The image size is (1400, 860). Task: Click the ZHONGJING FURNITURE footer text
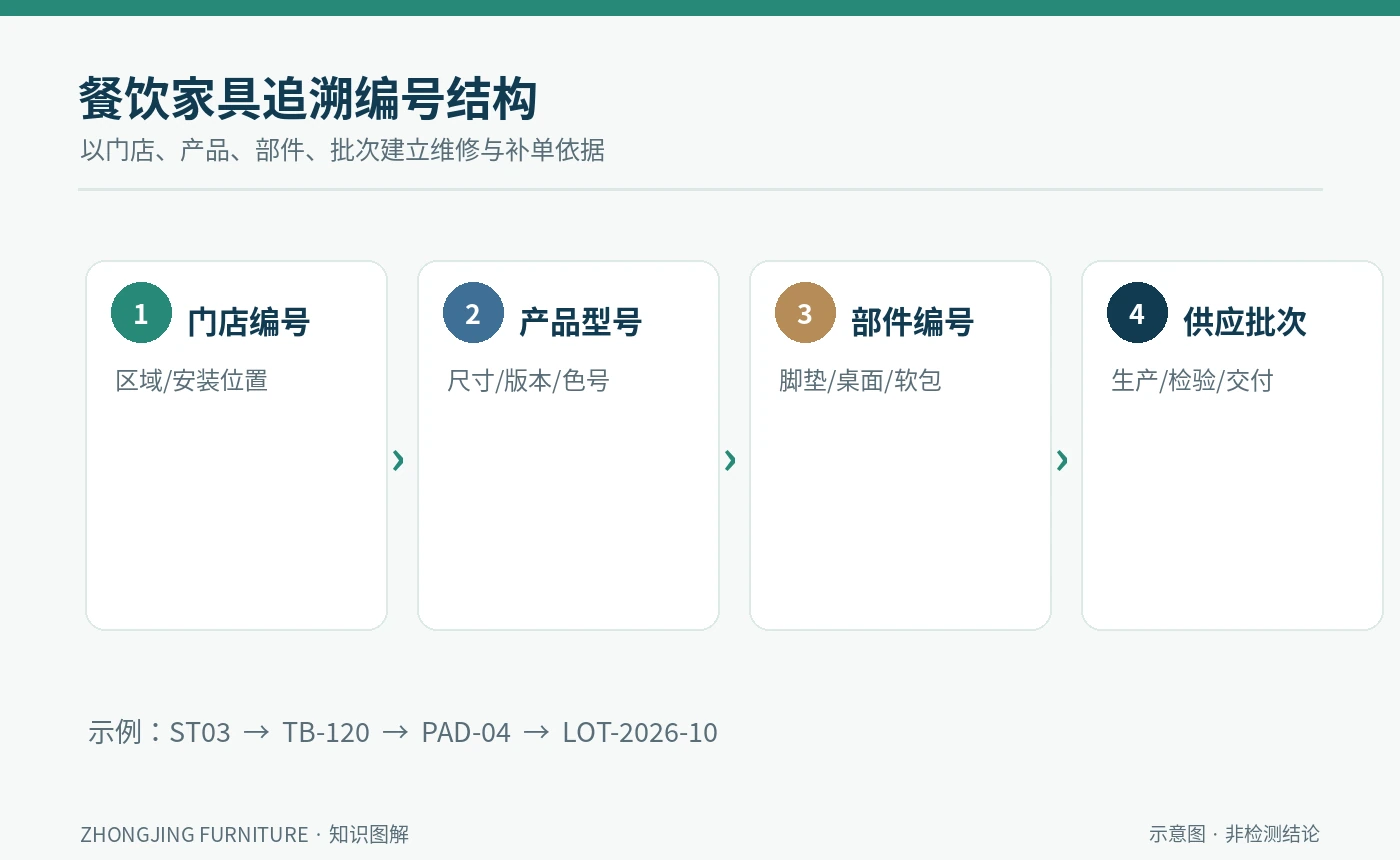click(194, 834)
